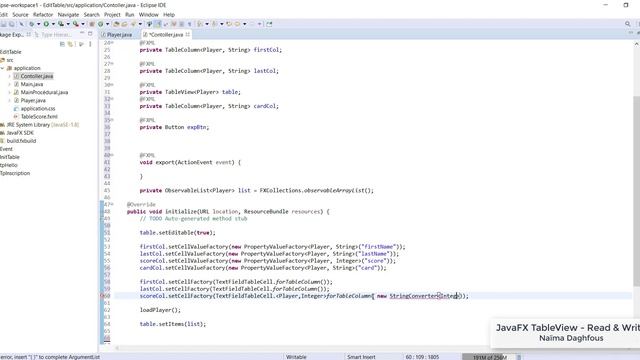Expand the Contoller.java tree node
Screen dimensions: 640x360
(x=9, y=76)
